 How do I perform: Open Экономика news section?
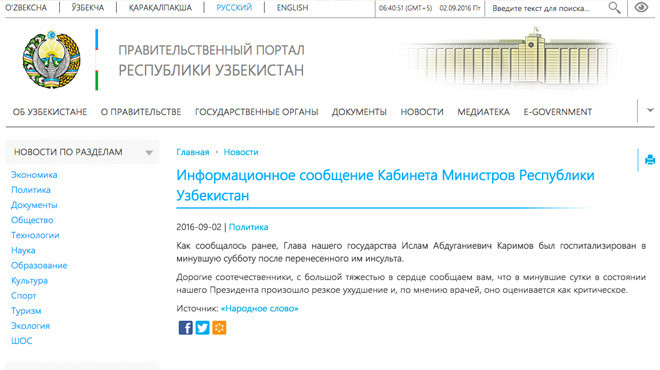34,175
